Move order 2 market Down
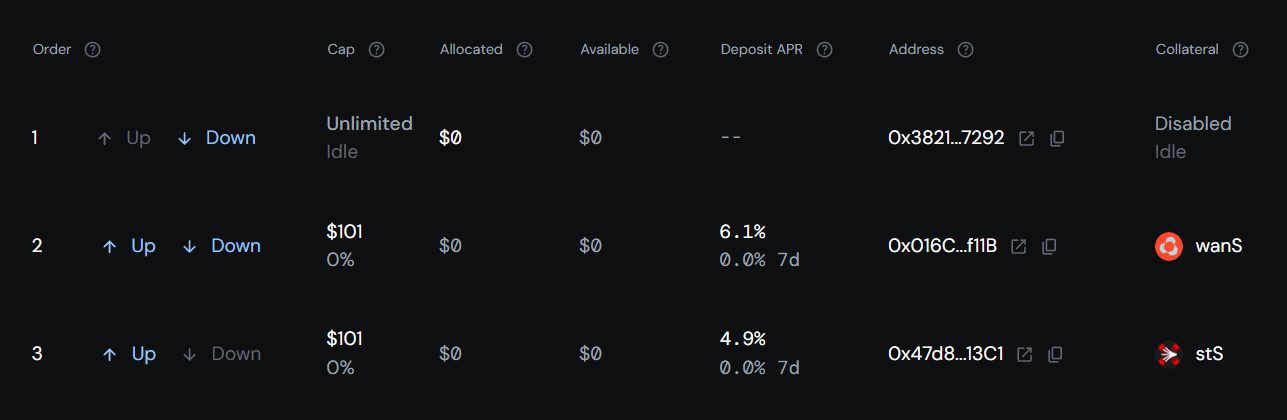The image size is (1287, 420). pyautogui.click(x=222, y=246)
